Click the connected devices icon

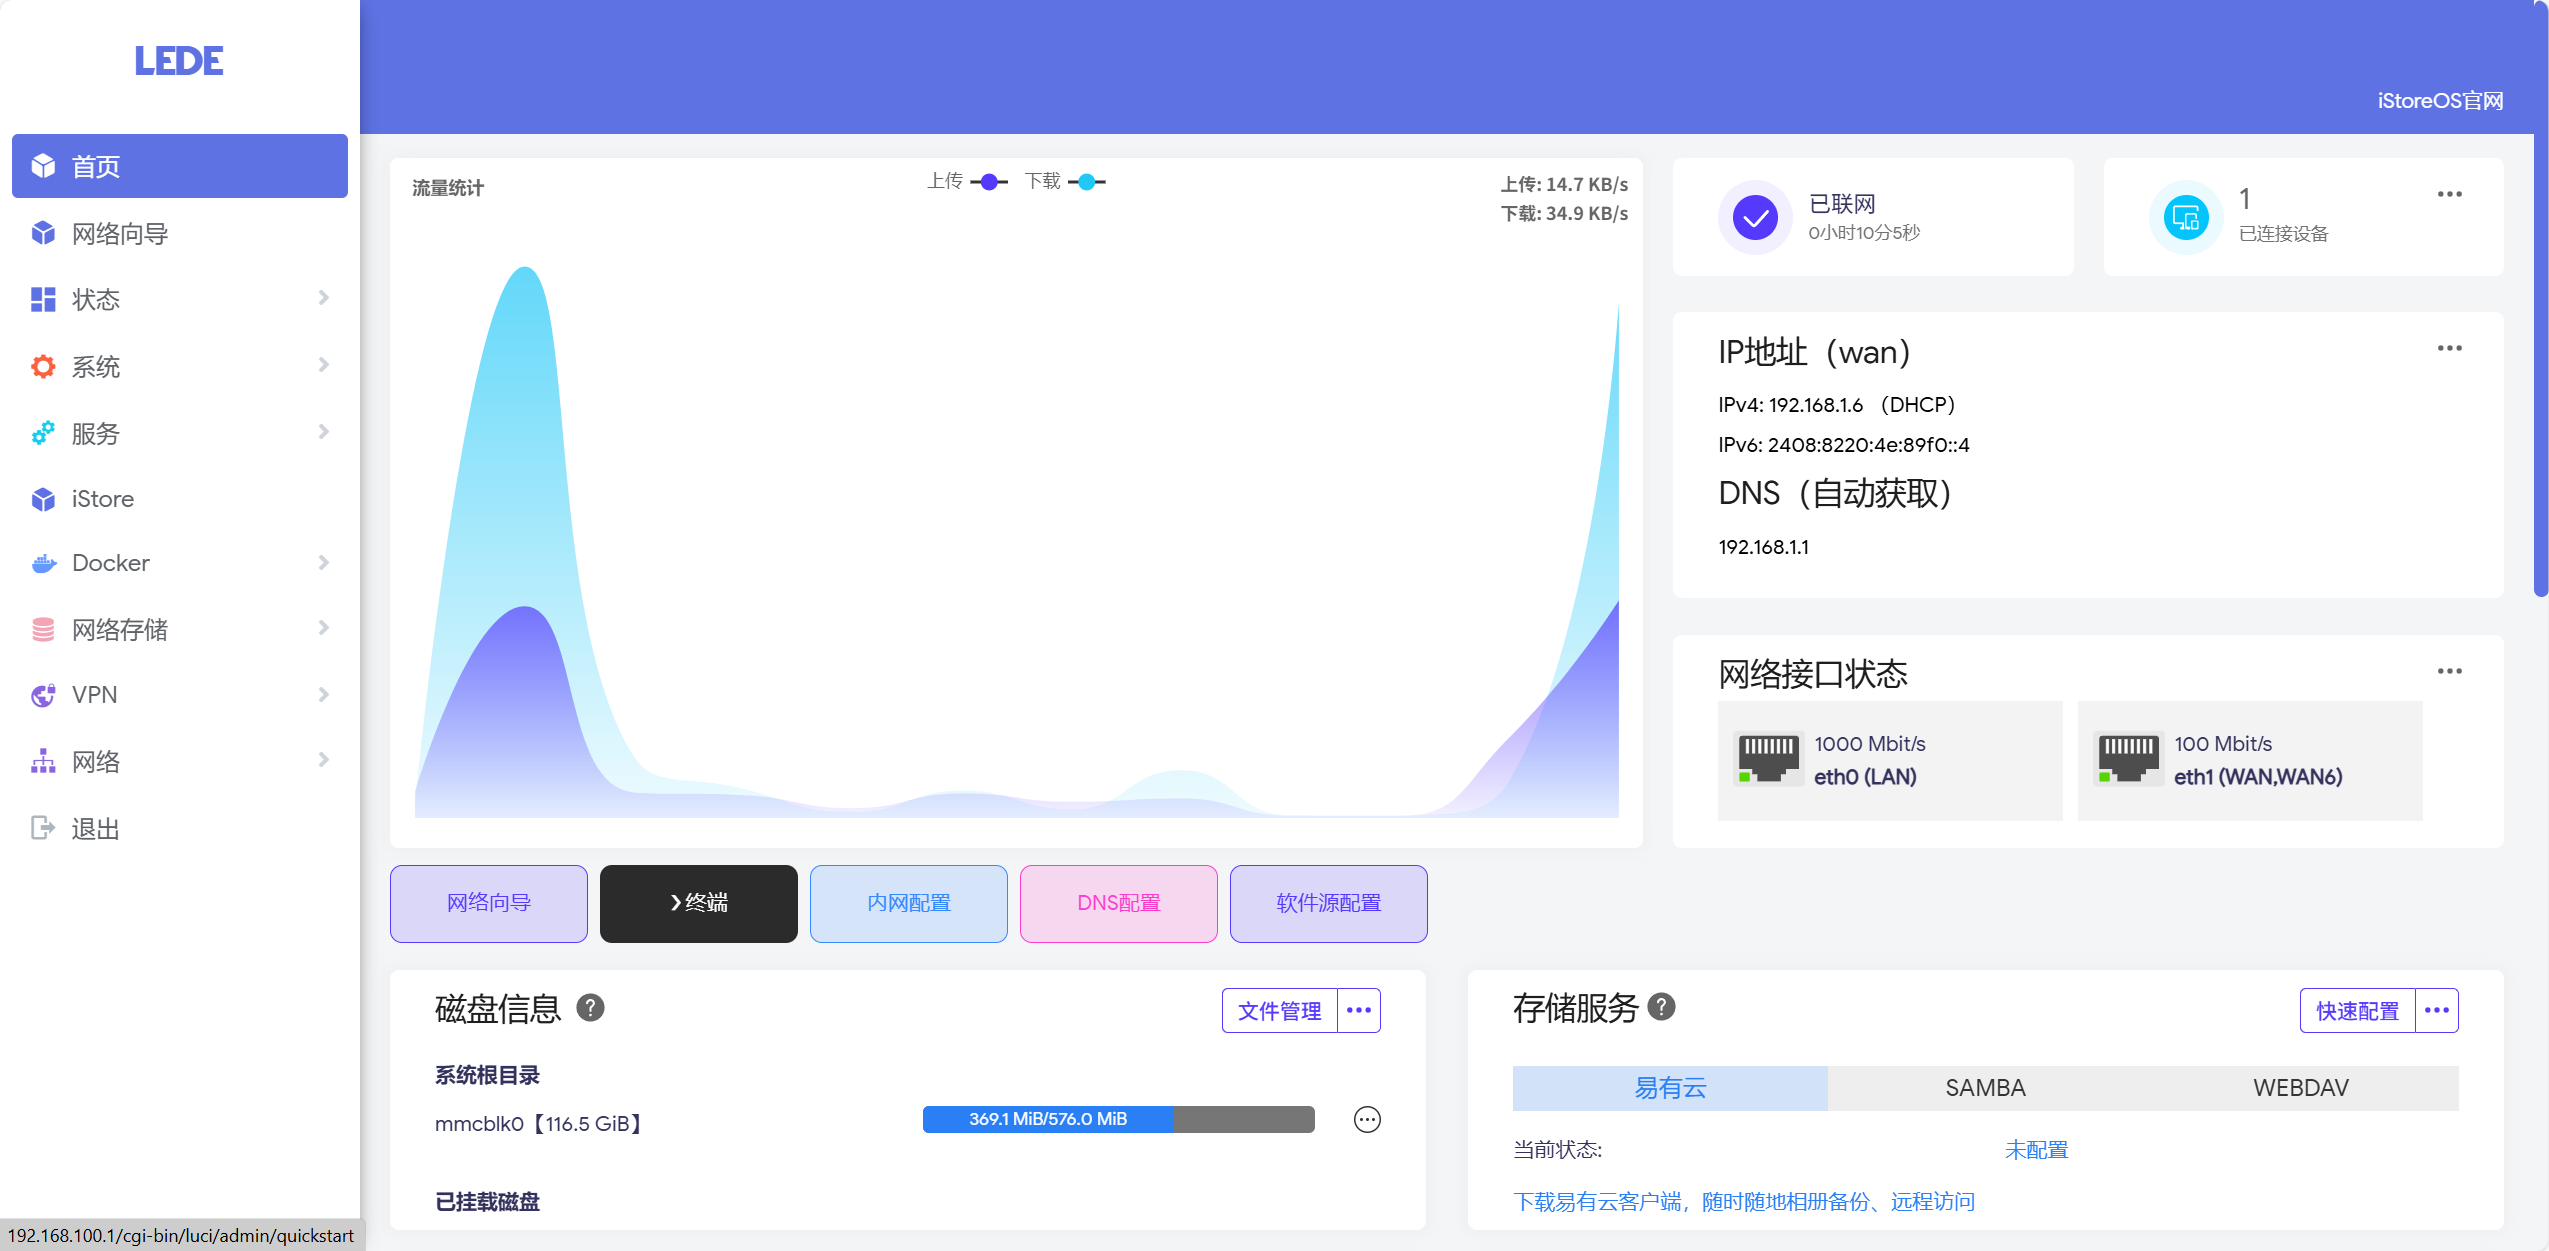2185,217
